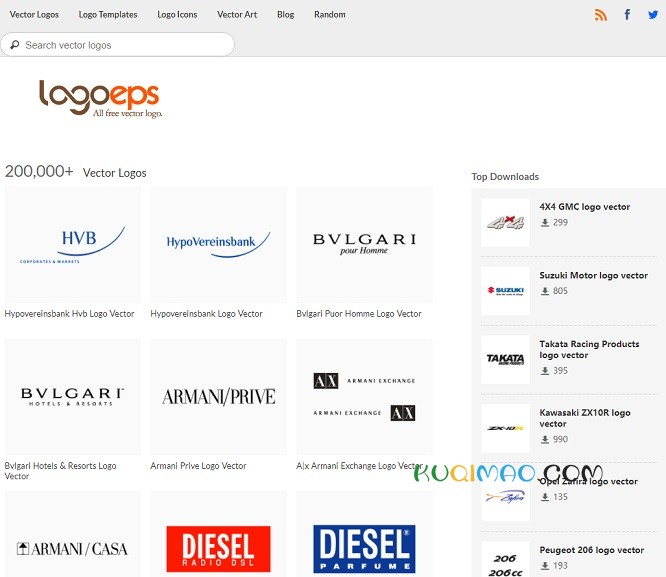Image resolution: width=666 pixels, height=577 pixels.
Task: Click the 4X4 GMC sidebar thumbnail
Action: [x=505, y=222]
